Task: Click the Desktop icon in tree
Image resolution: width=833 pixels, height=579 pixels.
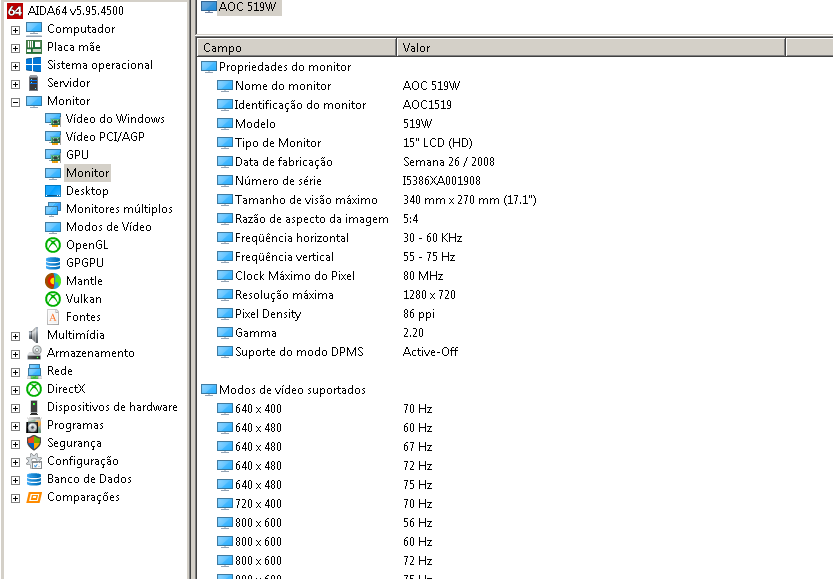Action: point(53,191)
